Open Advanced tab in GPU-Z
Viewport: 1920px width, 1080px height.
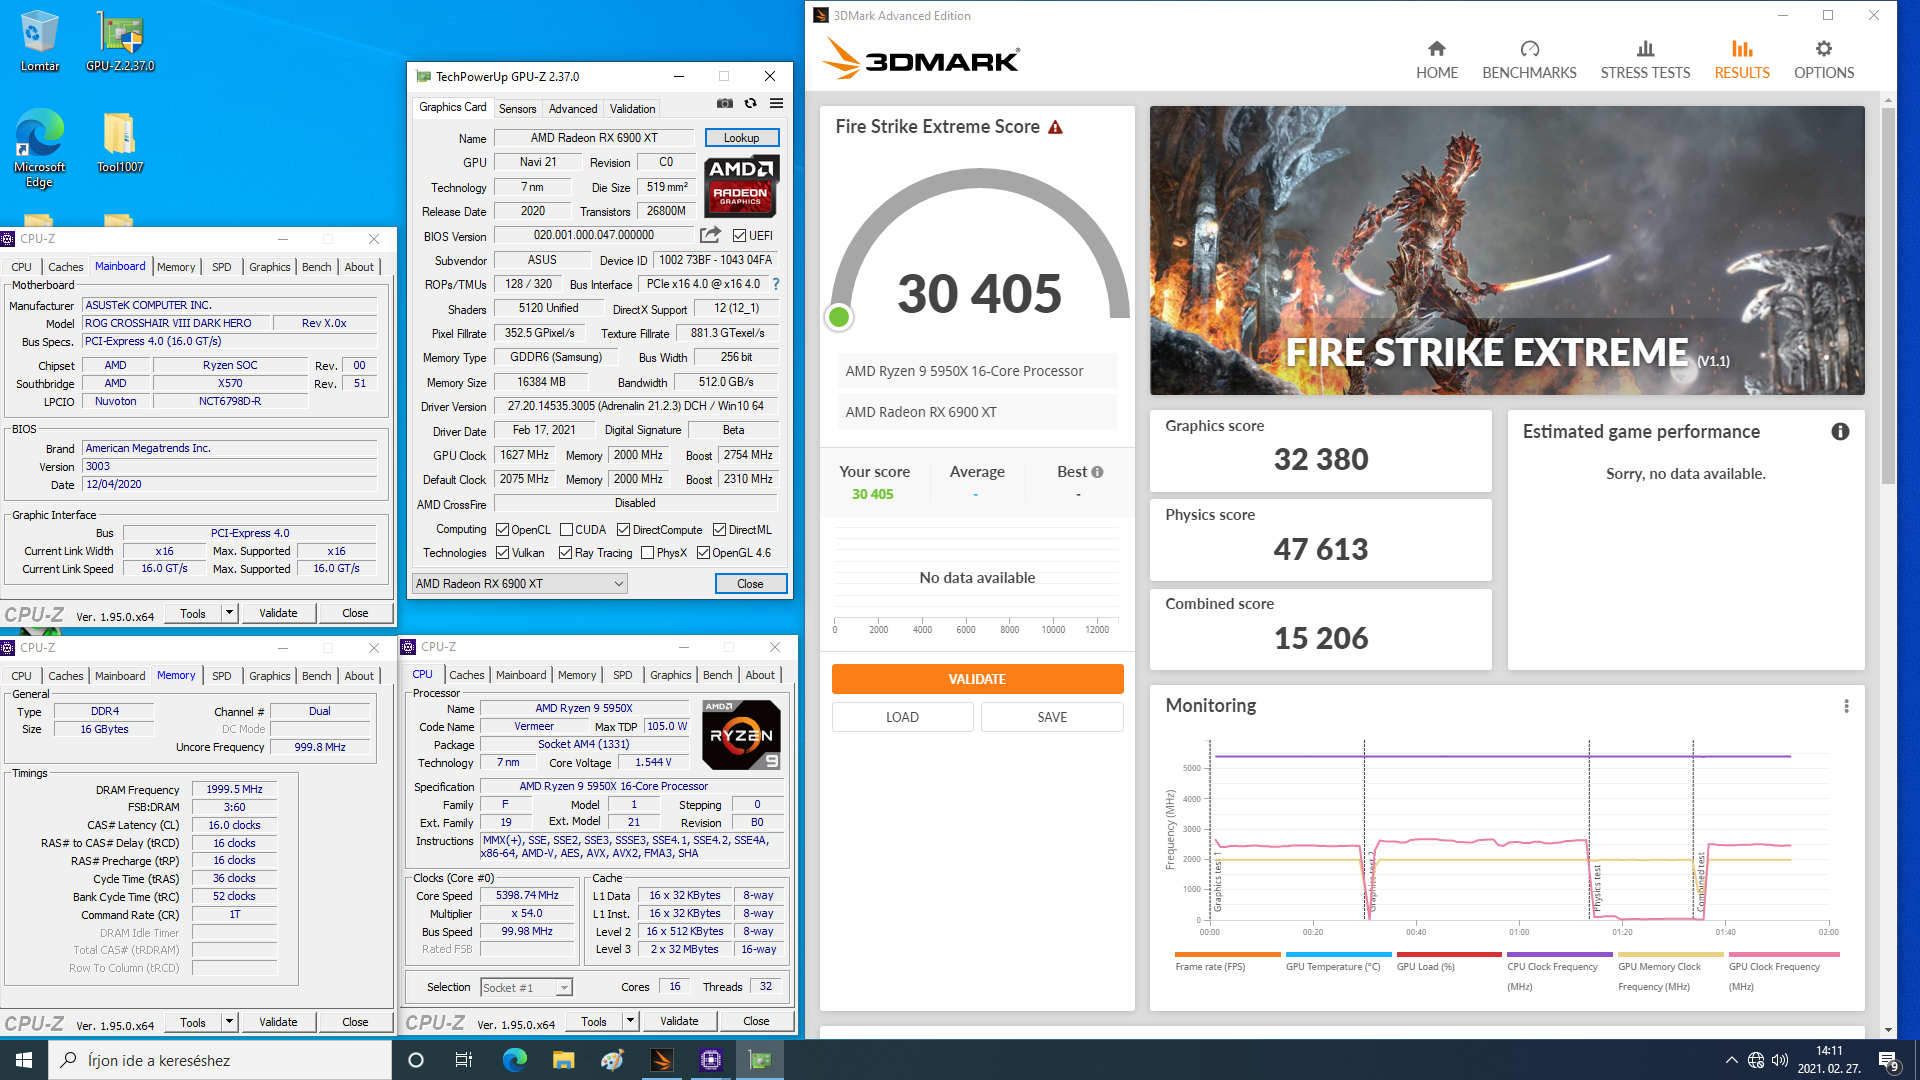pyautogui.click(x=573, y=108)
